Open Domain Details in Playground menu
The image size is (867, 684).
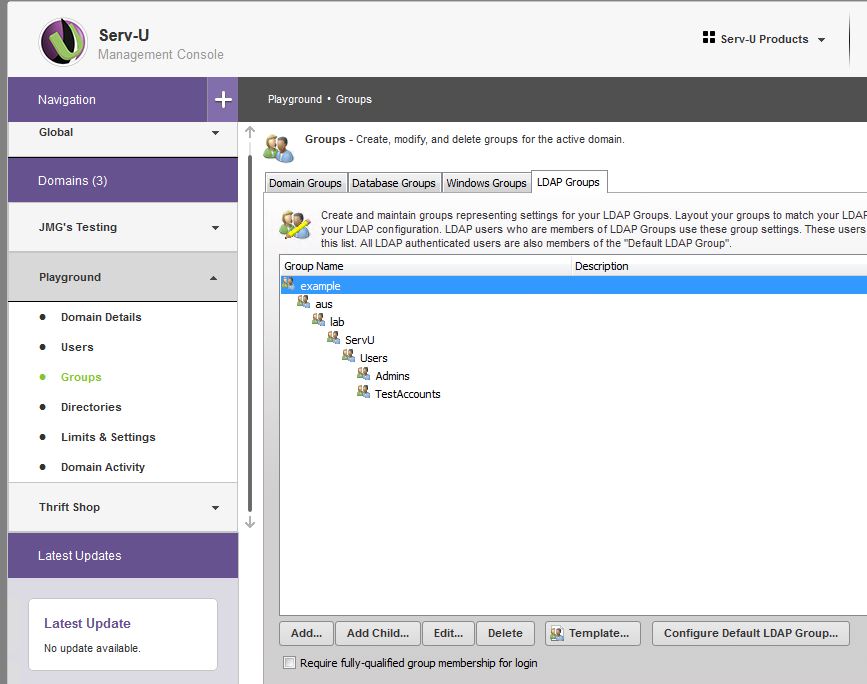[x=101, y=317]
